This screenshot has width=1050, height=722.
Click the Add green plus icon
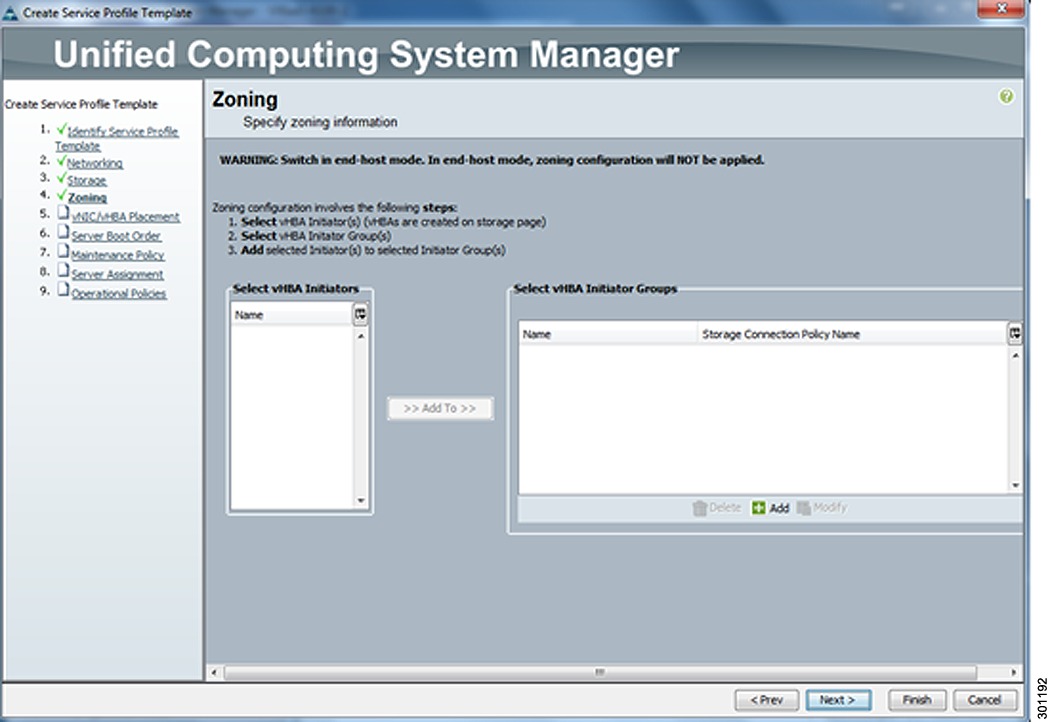pos(758,508)
